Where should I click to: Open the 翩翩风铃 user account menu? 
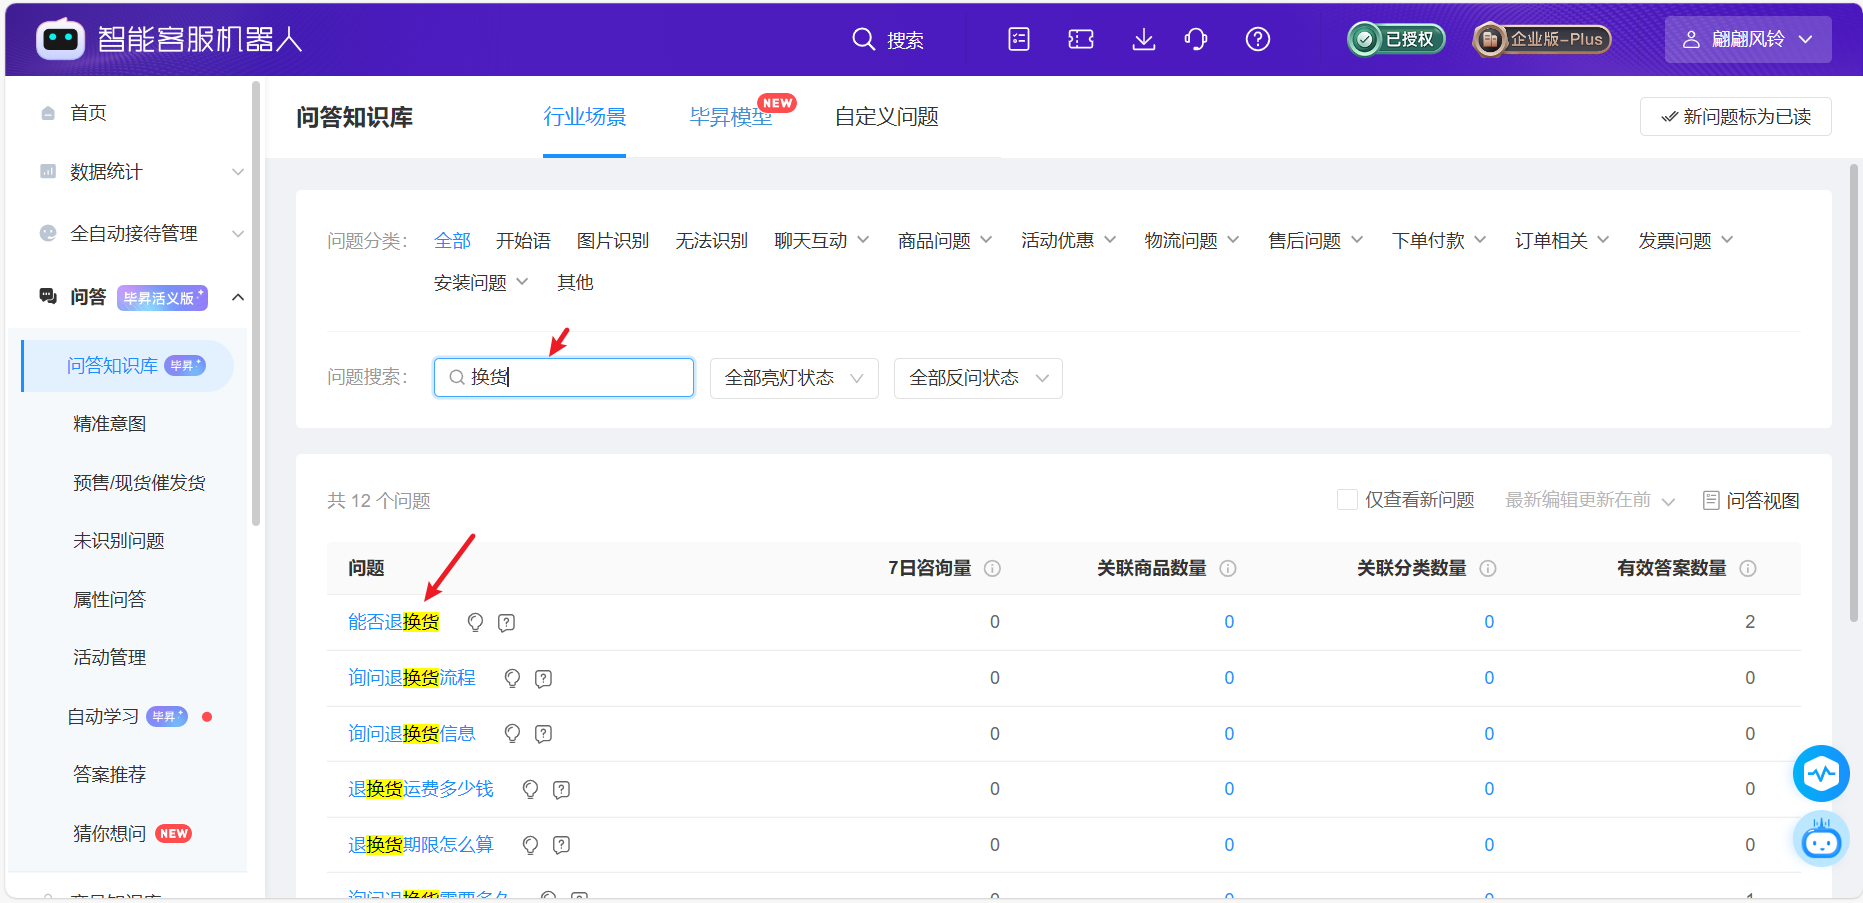(1748, 39)
